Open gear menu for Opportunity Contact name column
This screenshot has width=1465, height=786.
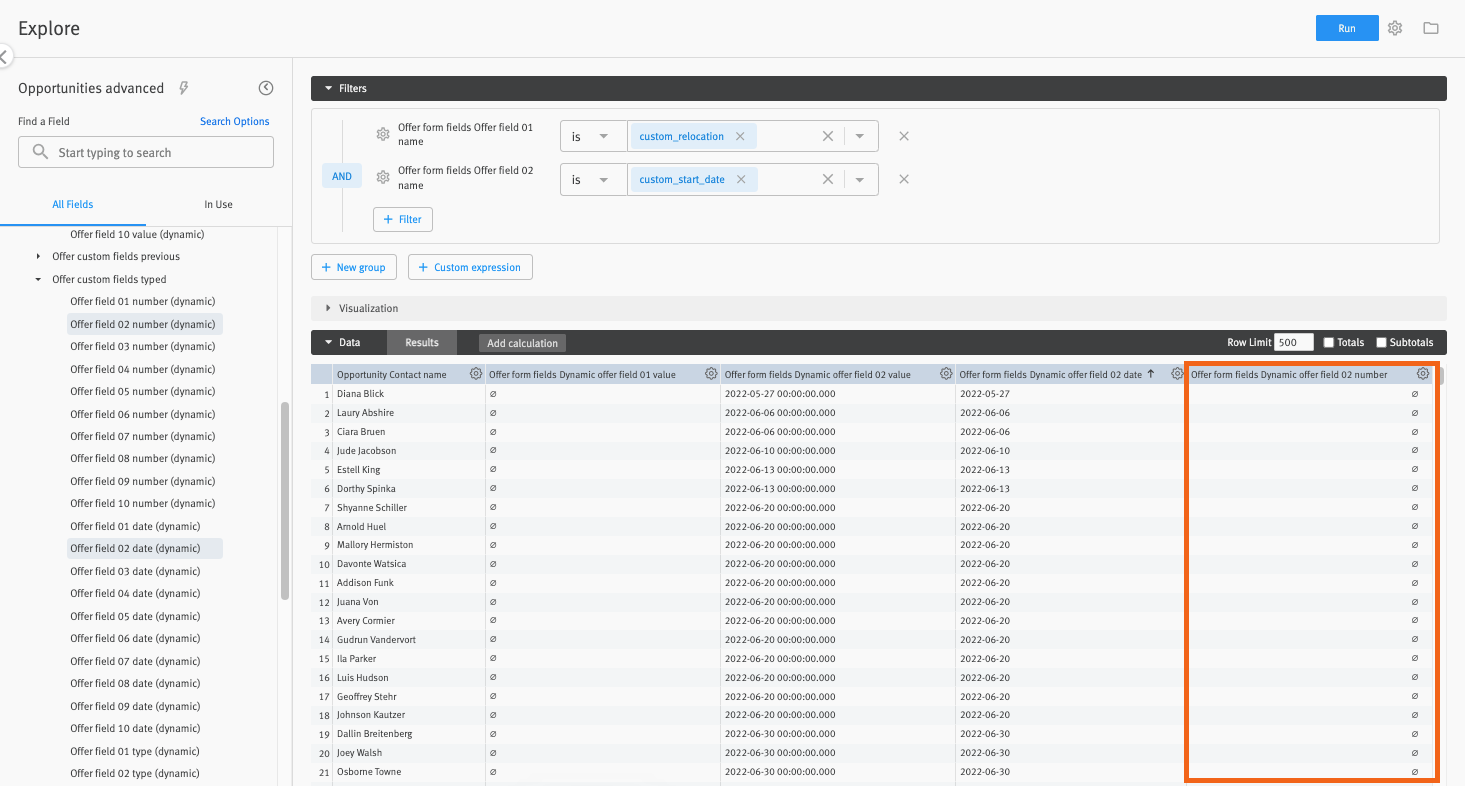click(476, 374)
